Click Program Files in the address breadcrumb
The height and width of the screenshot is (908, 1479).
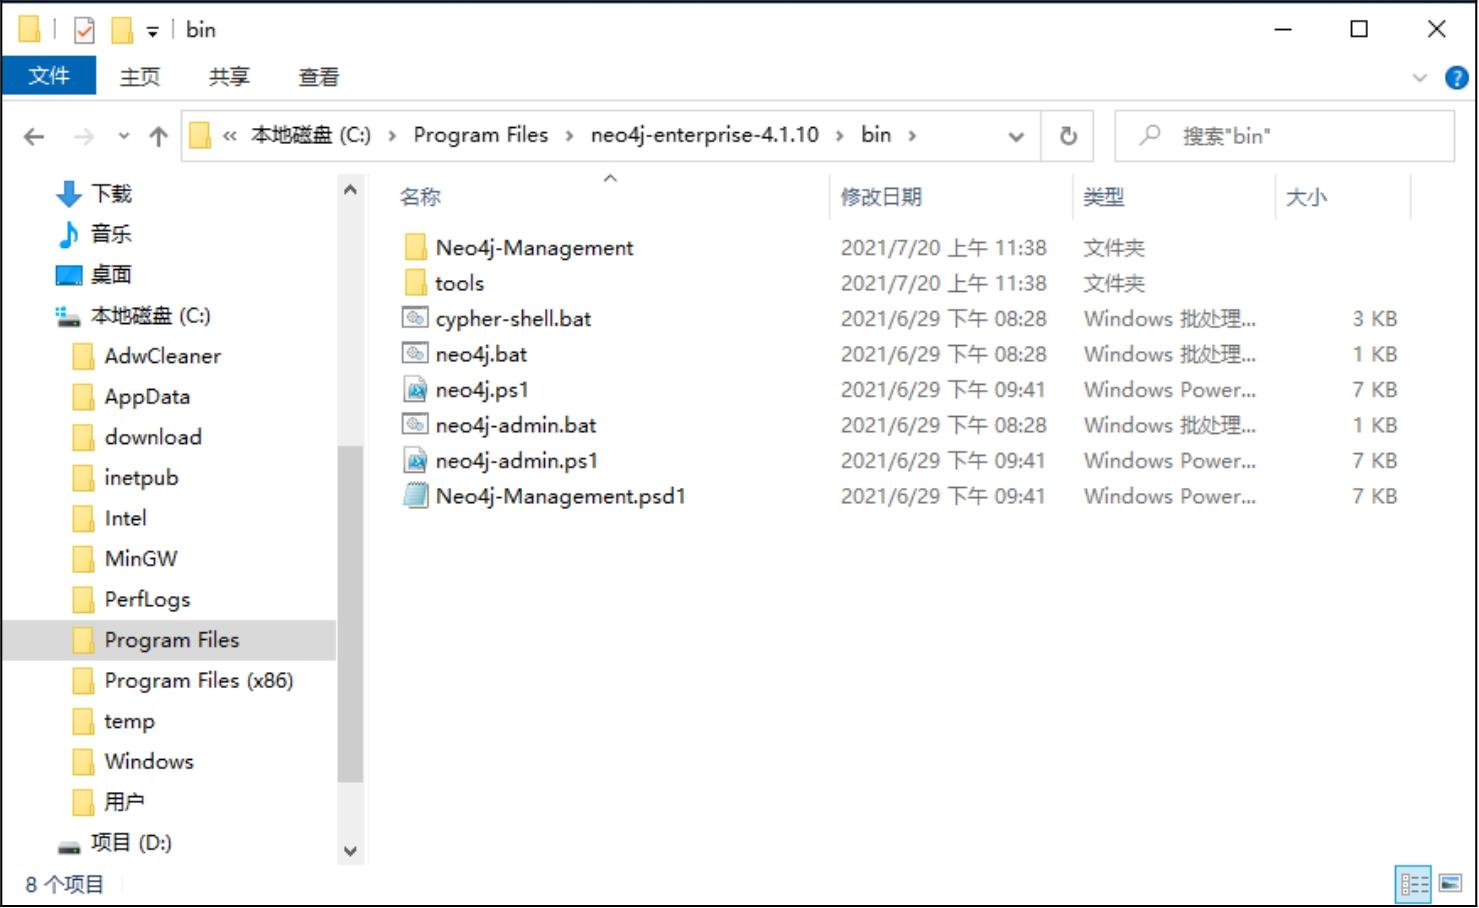(481, 135)
